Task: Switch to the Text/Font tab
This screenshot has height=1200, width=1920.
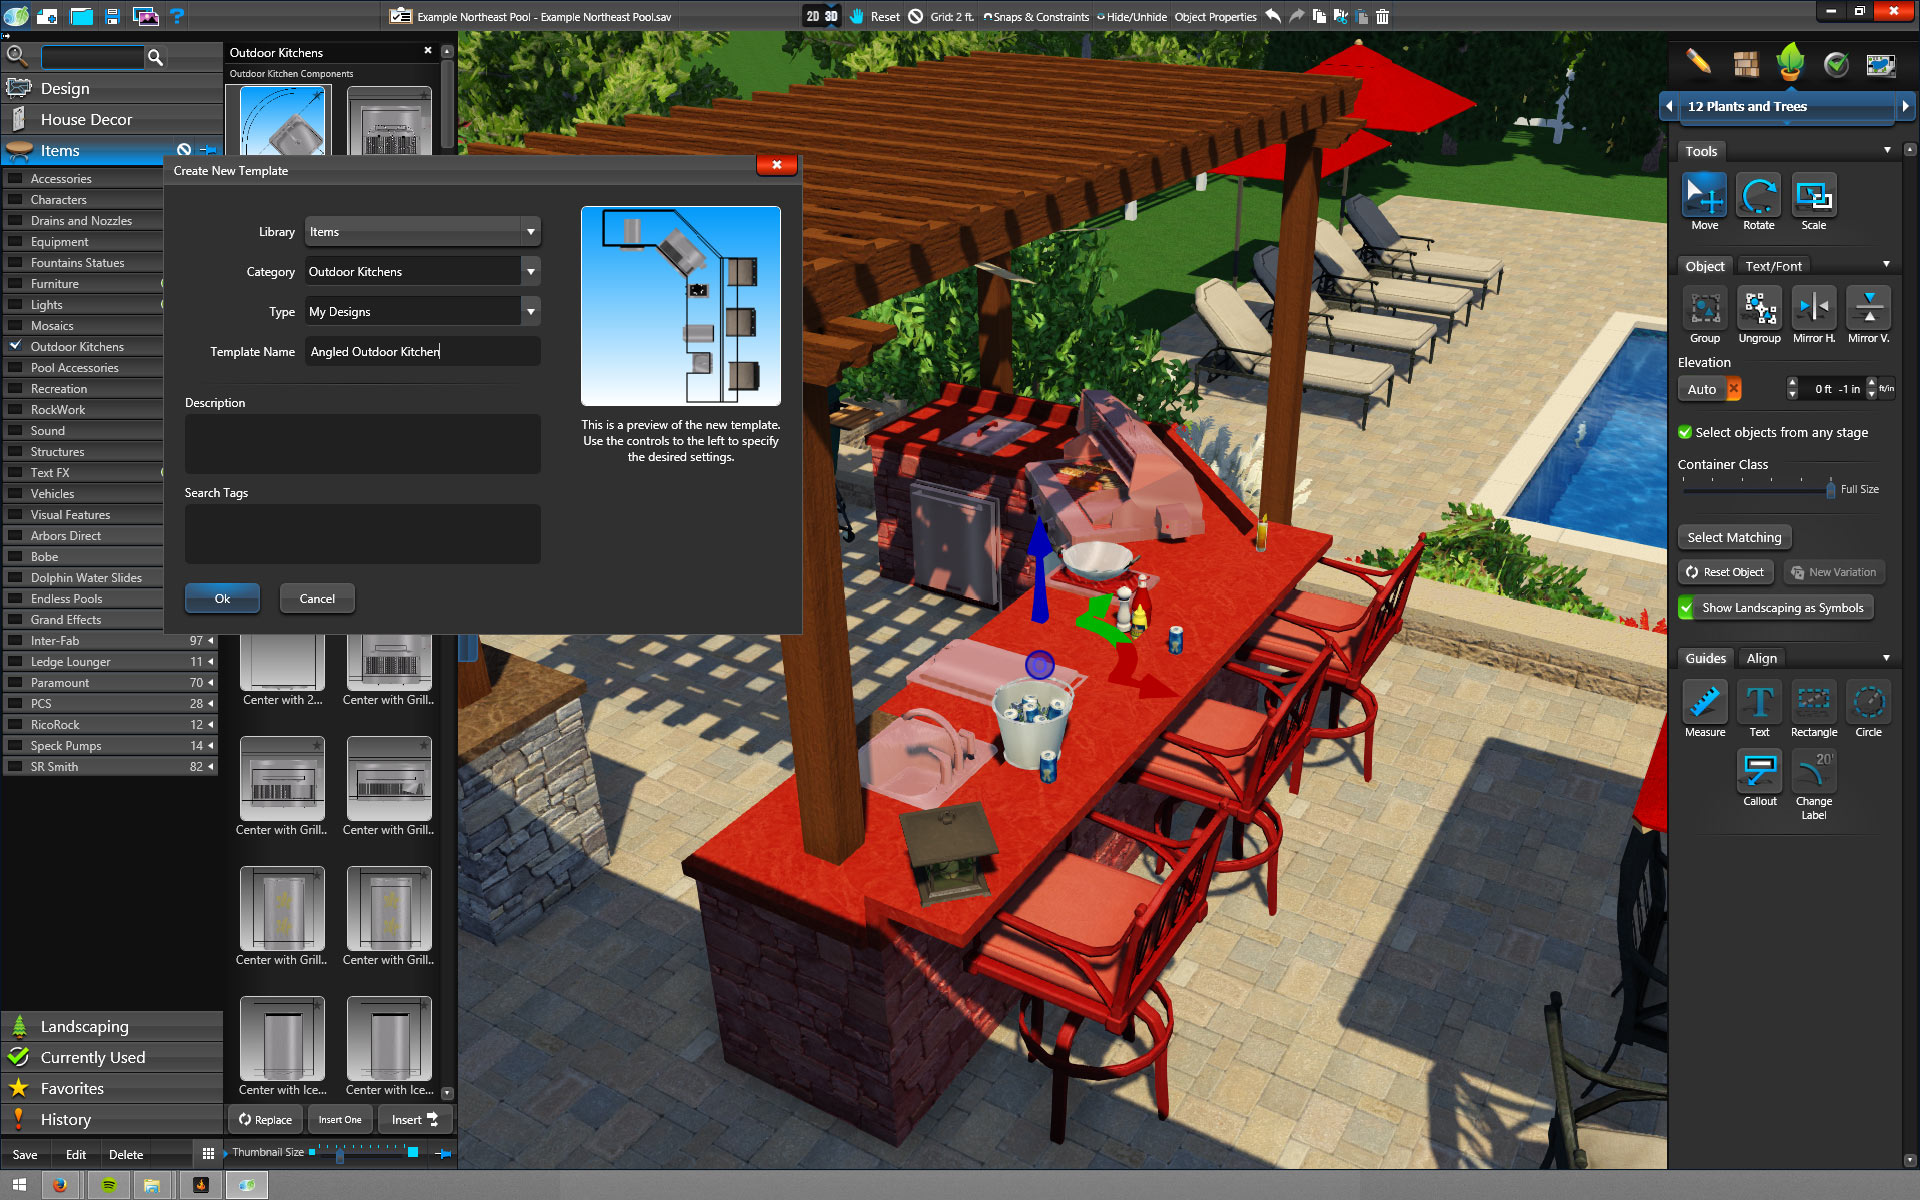Action: (1772, 265)
